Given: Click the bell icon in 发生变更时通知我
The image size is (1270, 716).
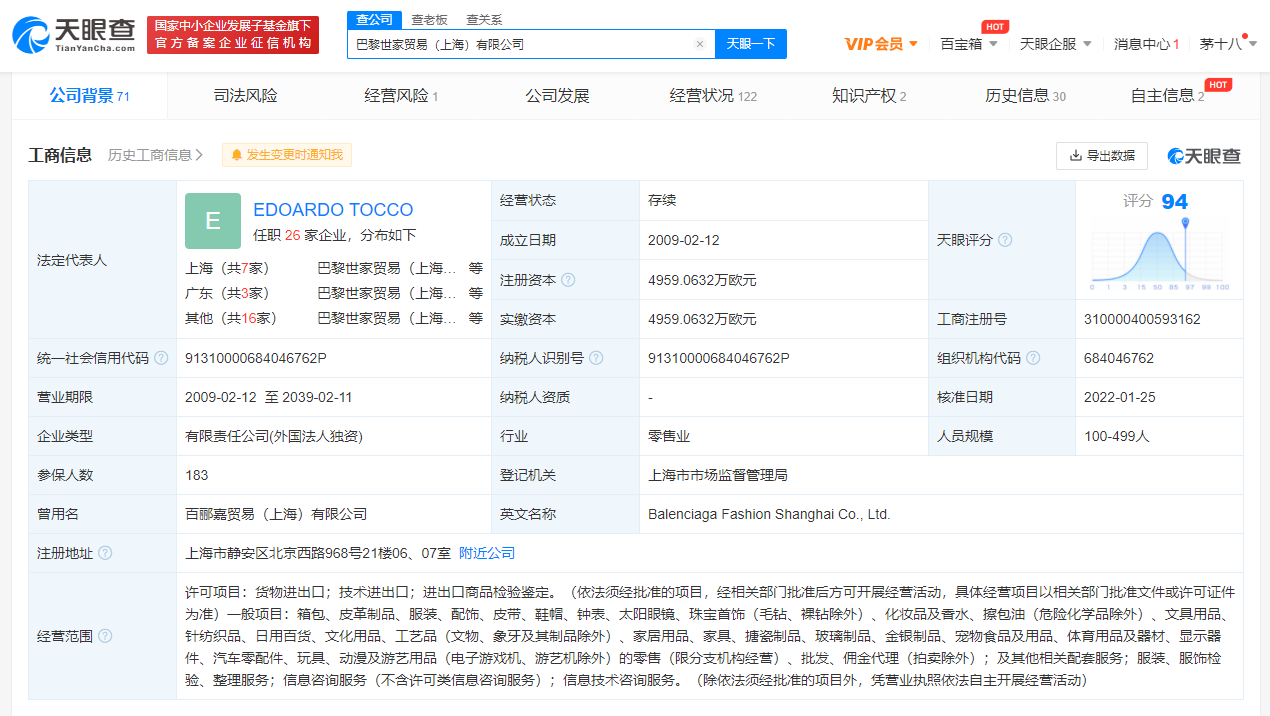Looking at the screenshot, I should tap(237, 155).
